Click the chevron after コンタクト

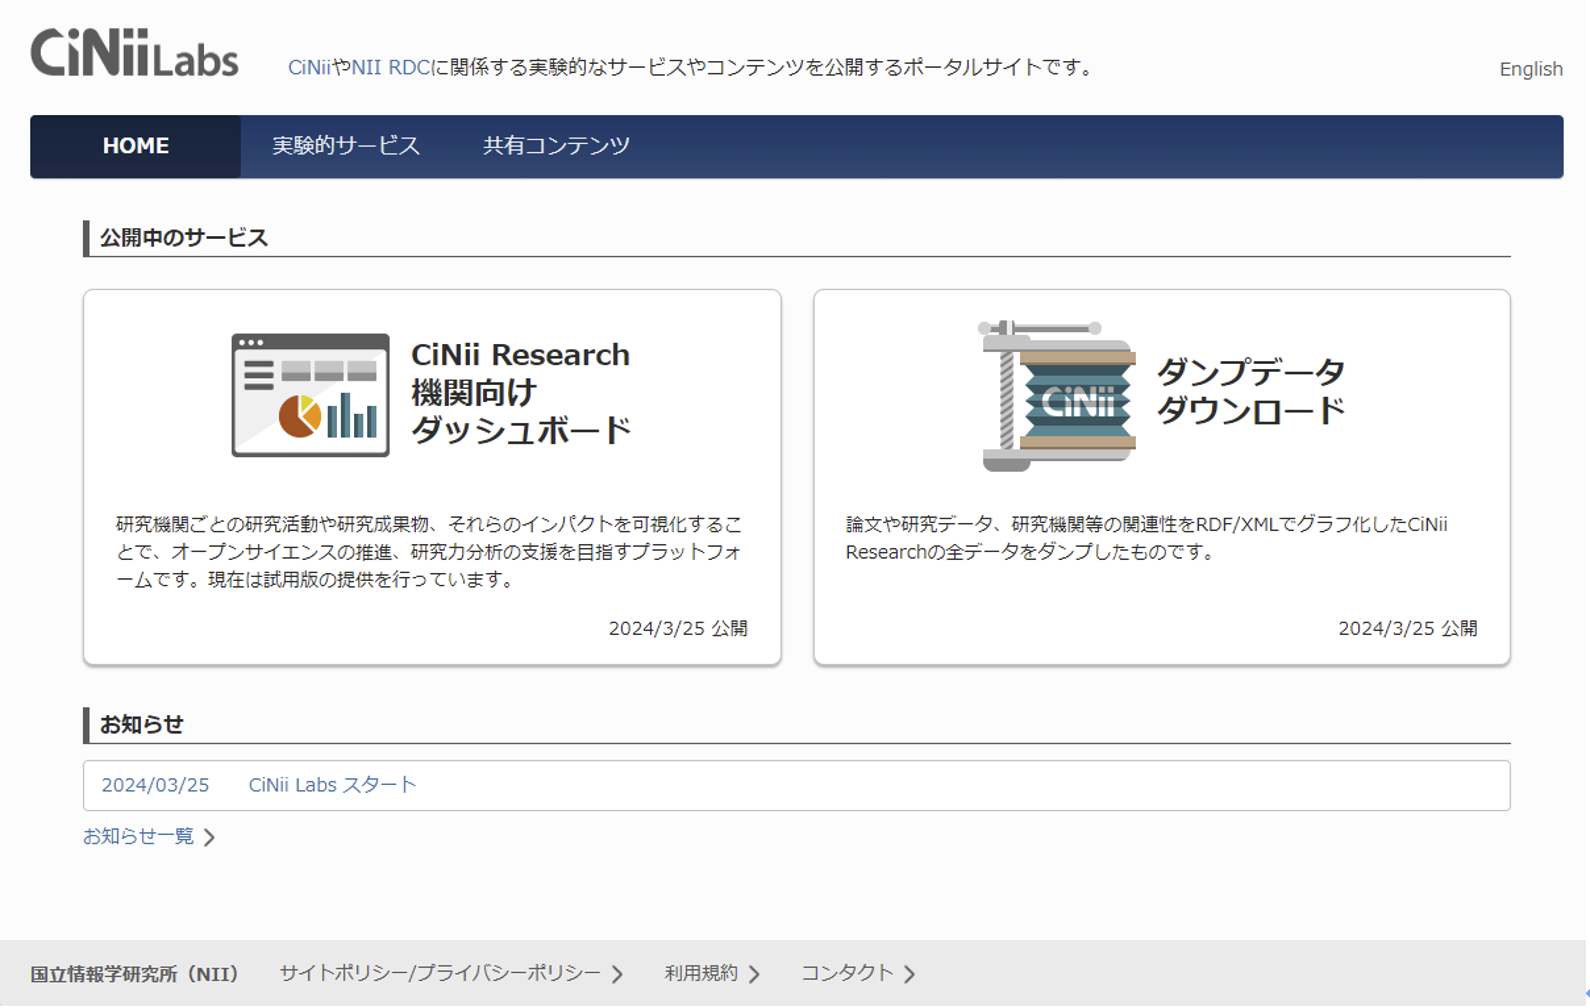(909, 974)
